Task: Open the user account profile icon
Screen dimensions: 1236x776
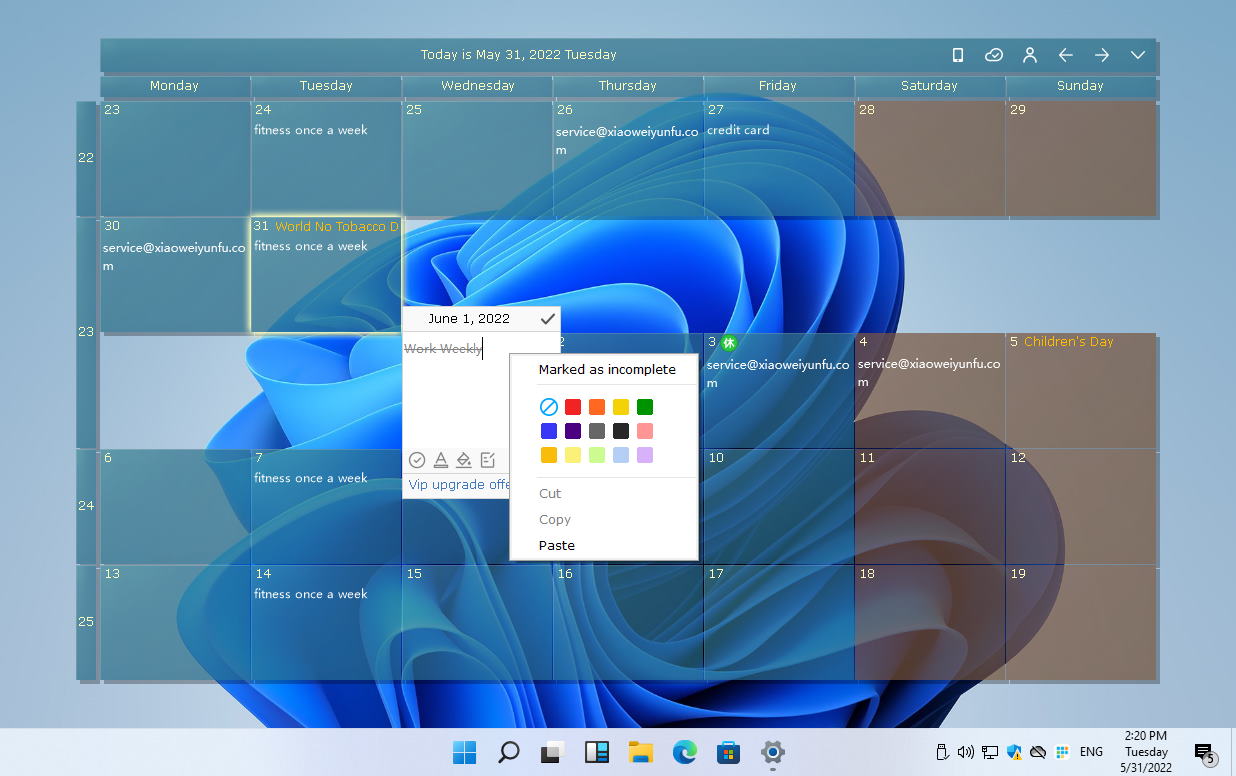Action: click(x=1029, y=55)
